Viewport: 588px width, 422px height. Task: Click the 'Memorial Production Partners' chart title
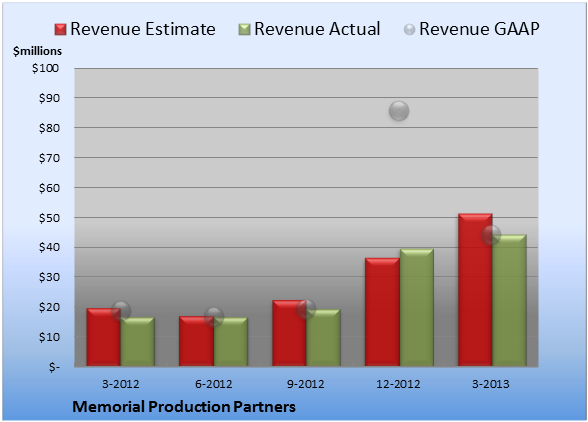click(184, 407)
